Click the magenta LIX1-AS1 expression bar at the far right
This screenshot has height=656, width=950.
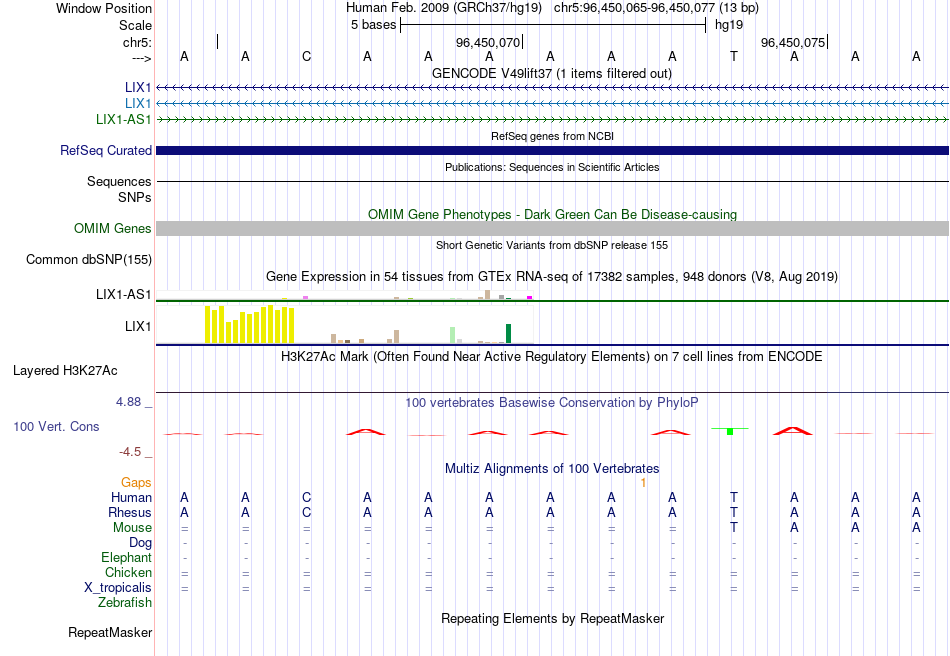click(530, 297)
